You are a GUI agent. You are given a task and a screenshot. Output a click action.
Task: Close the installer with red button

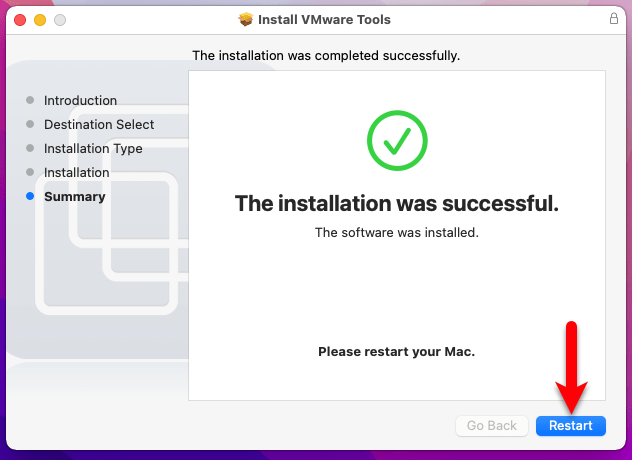[x=20, y=20]
